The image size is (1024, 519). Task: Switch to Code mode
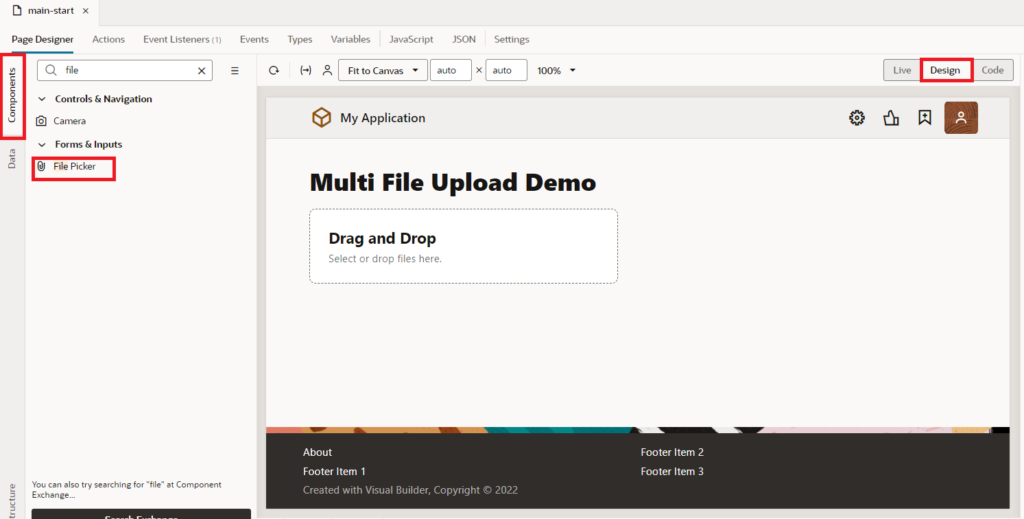993,71
